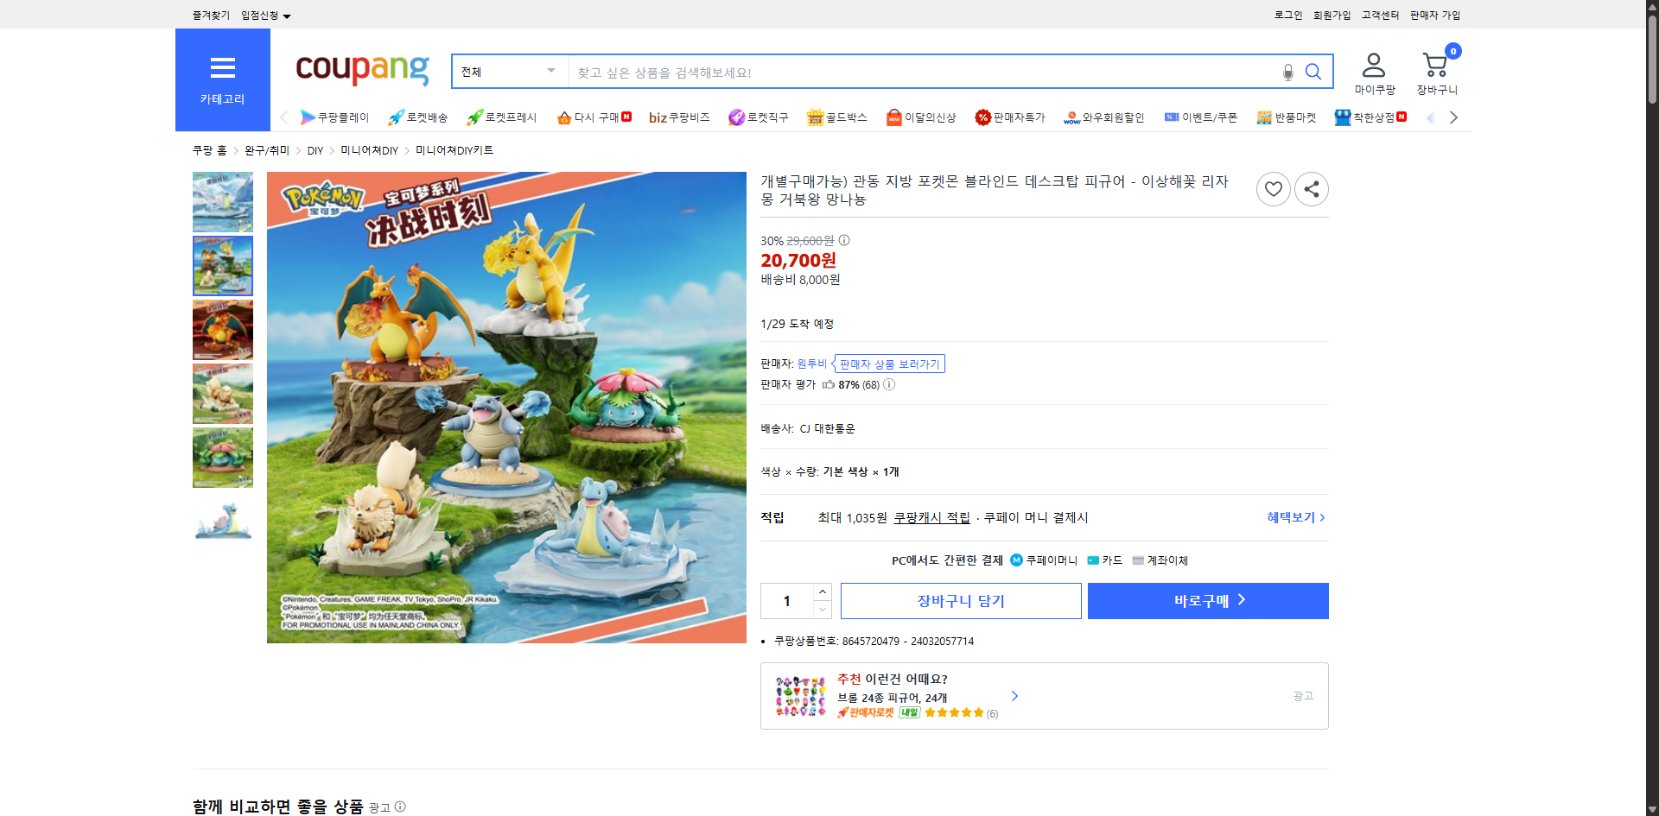Select the Arcanine thumbnail
1659x816 pixels.
(223, 394)
